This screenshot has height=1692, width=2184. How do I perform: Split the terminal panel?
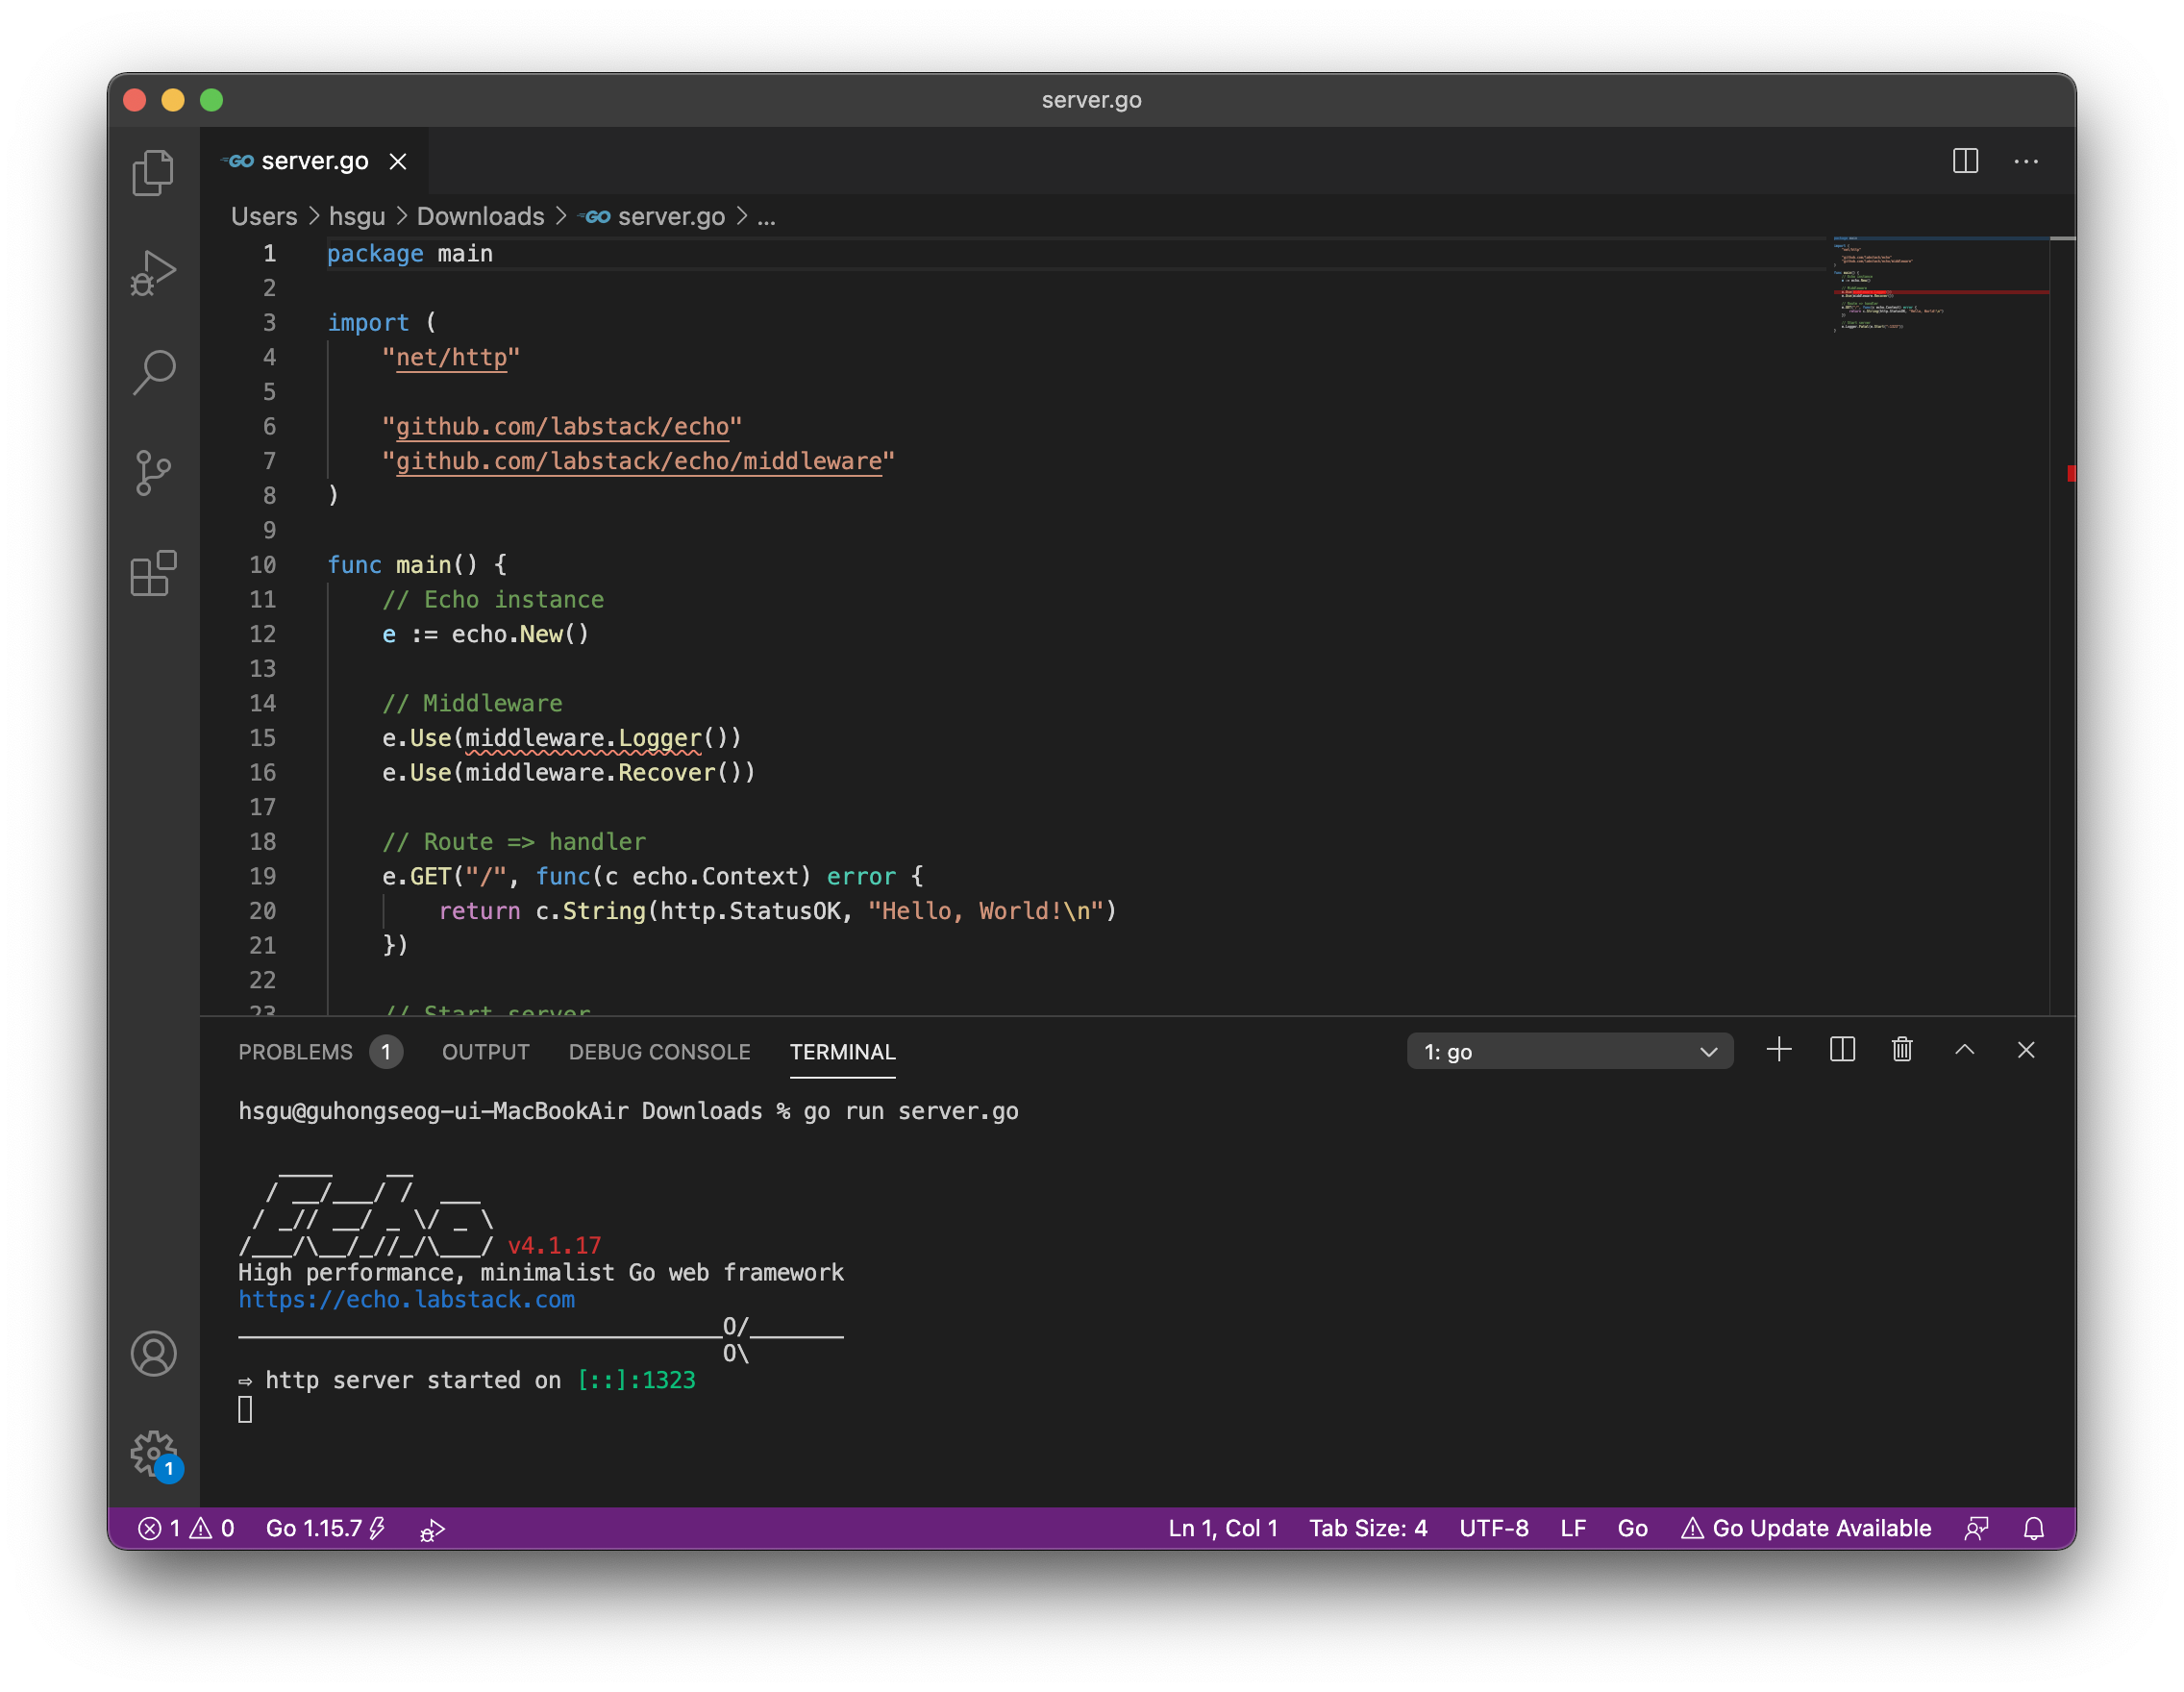coord(1842,1050)
